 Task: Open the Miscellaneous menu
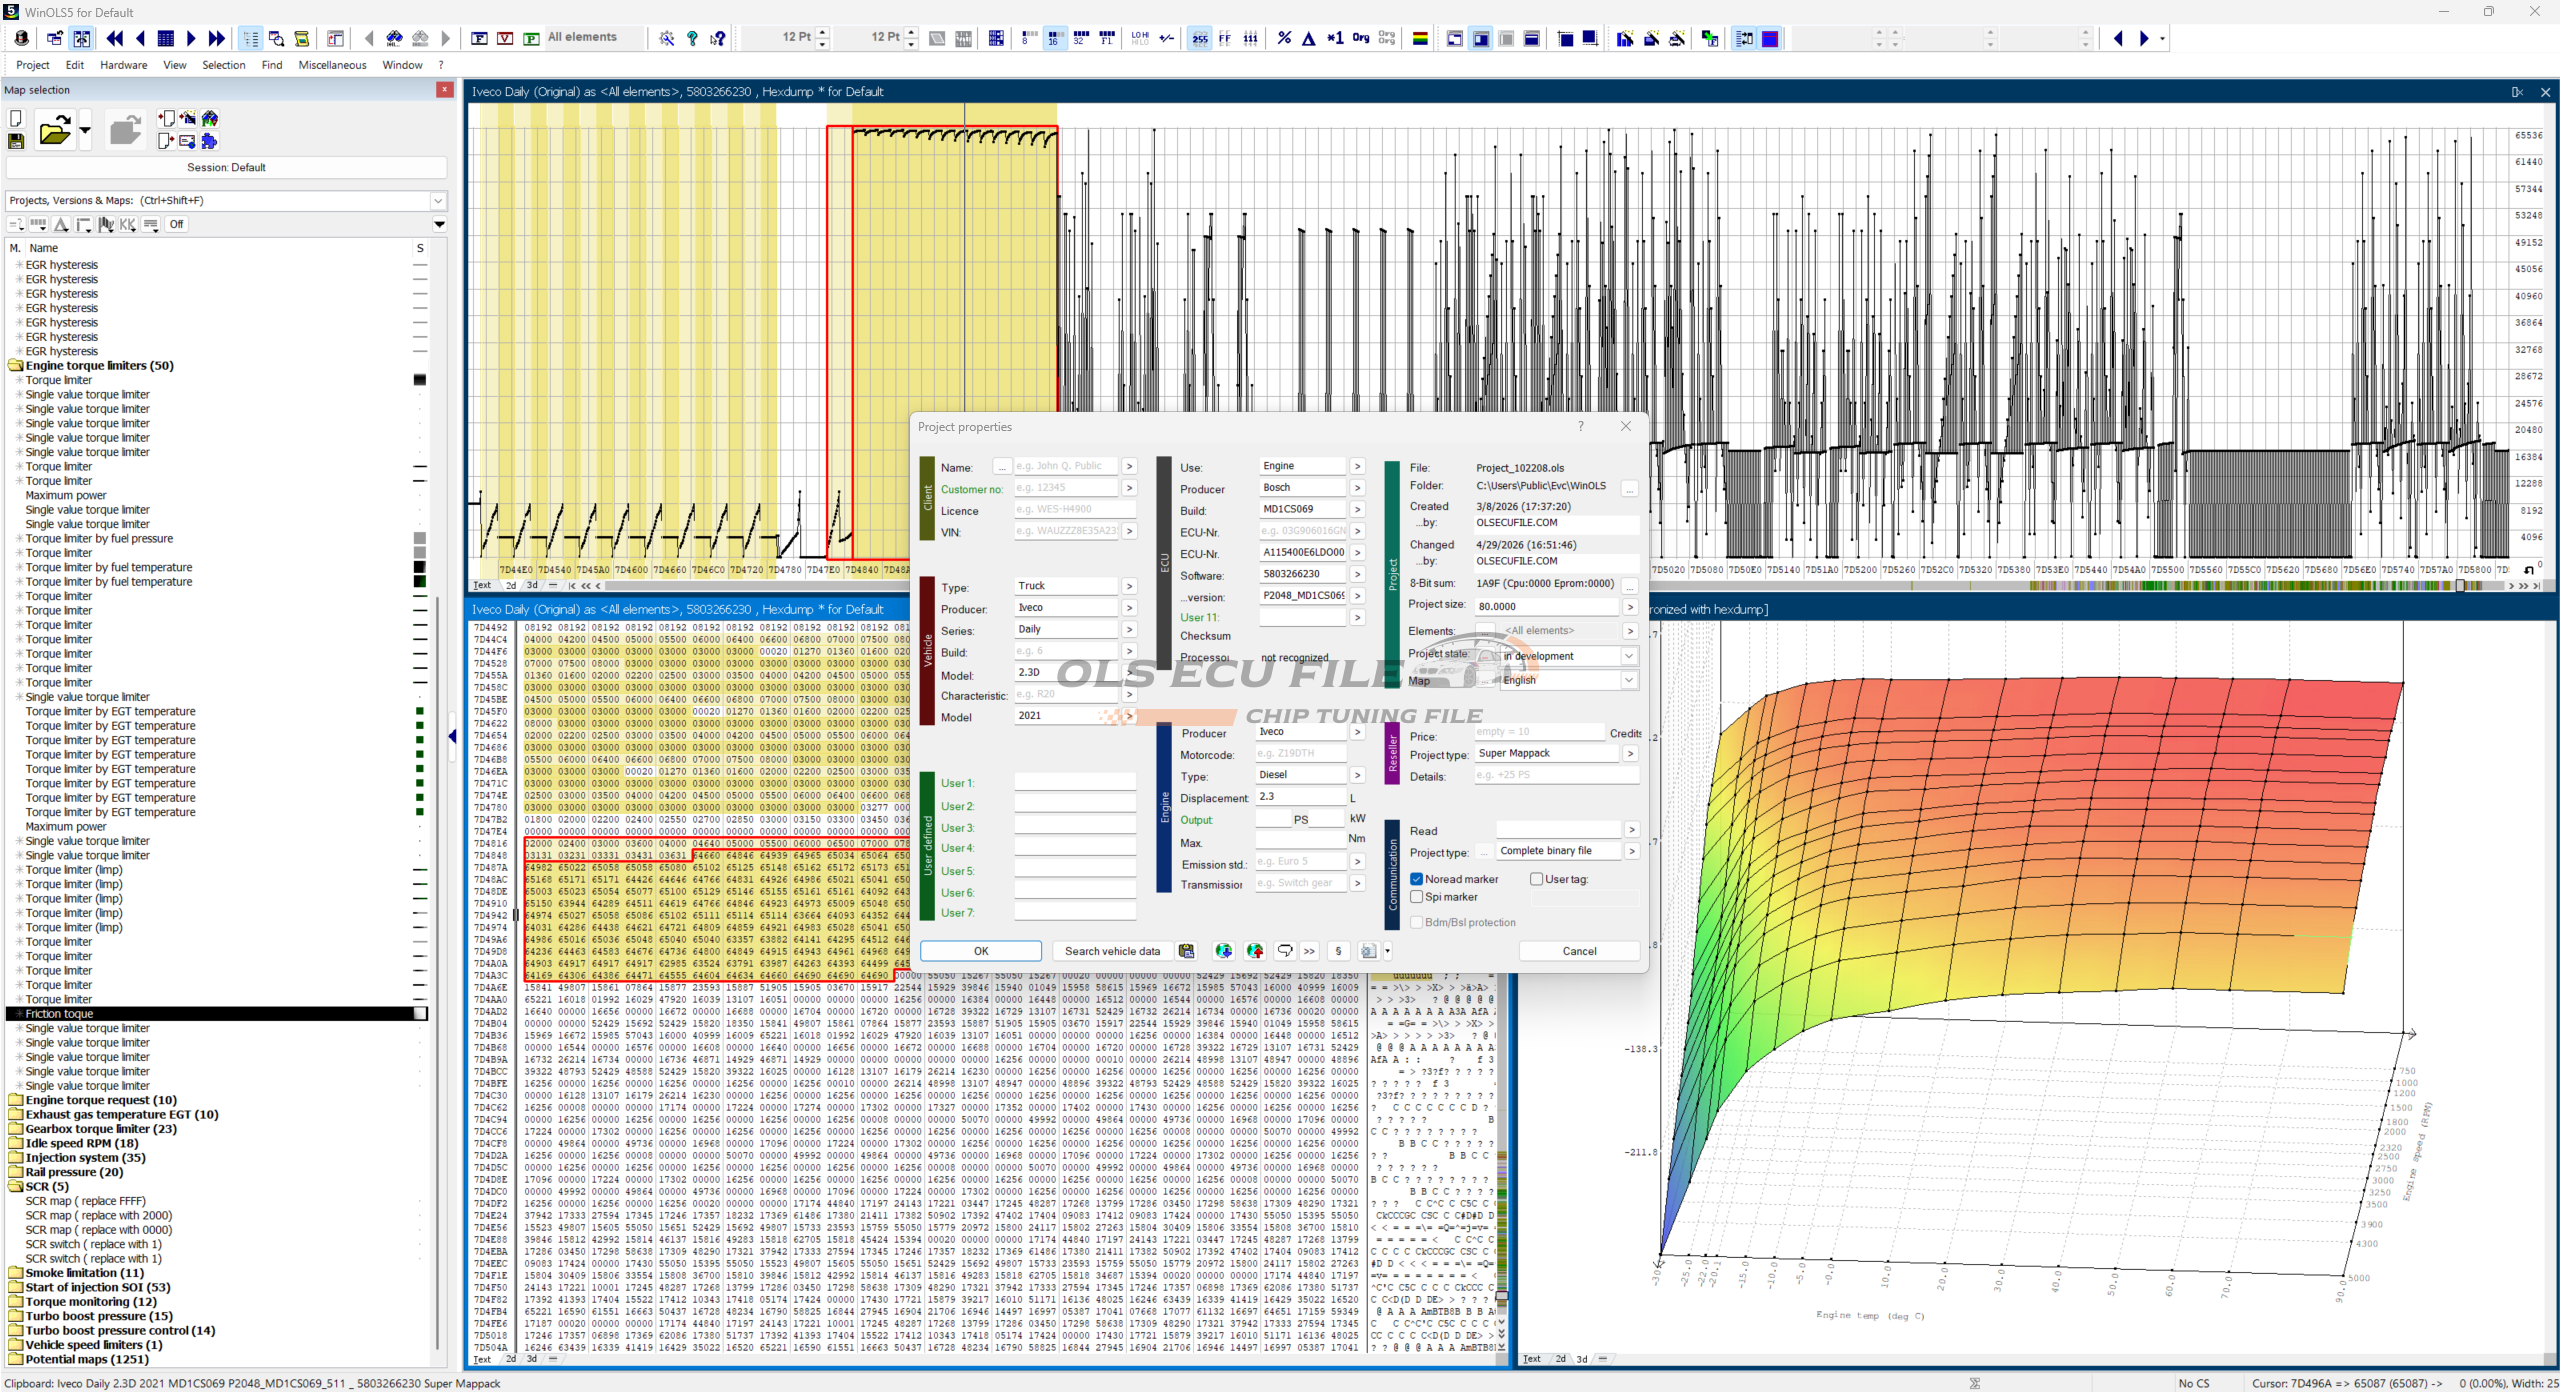coord(332,65)
